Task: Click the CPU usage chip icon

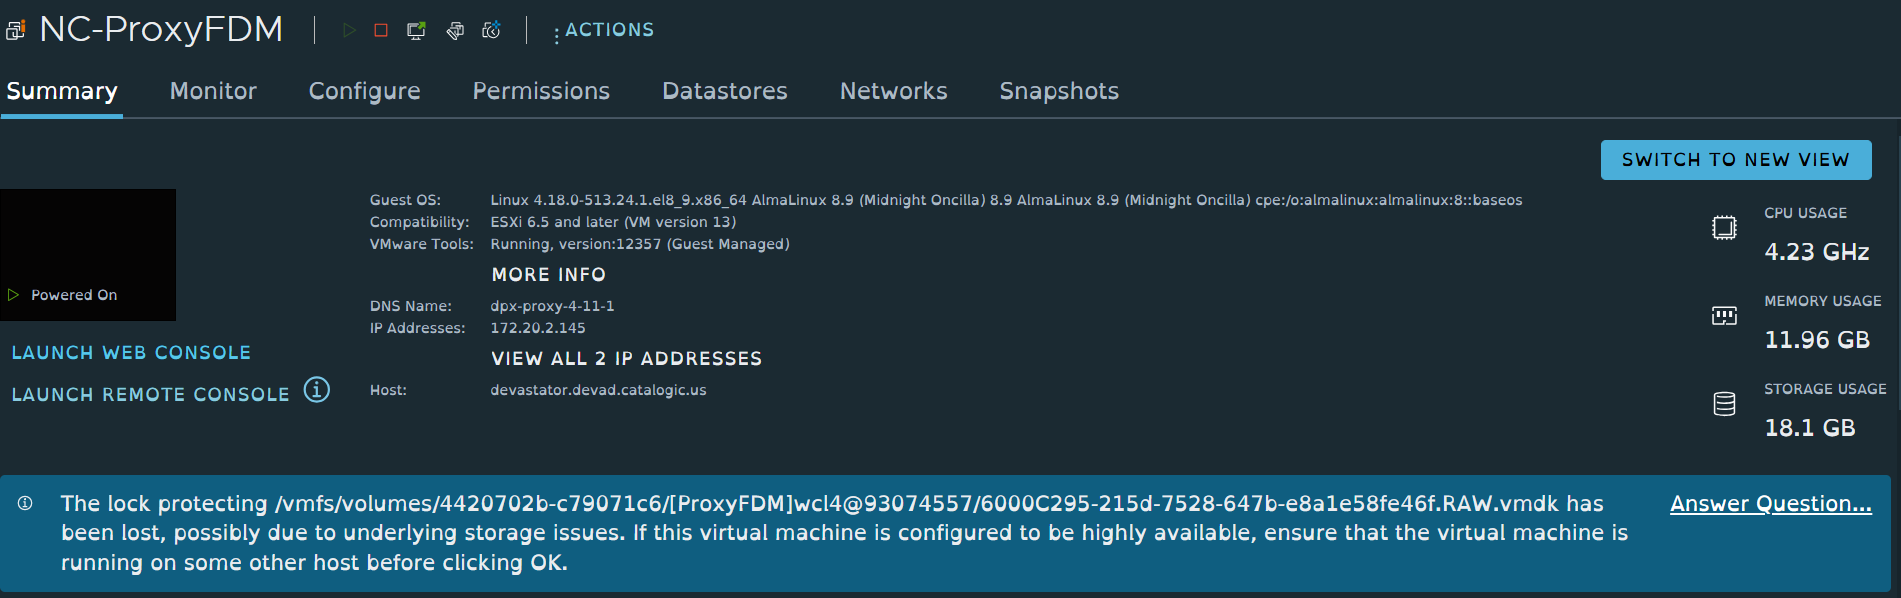Action: (1724, 228)
